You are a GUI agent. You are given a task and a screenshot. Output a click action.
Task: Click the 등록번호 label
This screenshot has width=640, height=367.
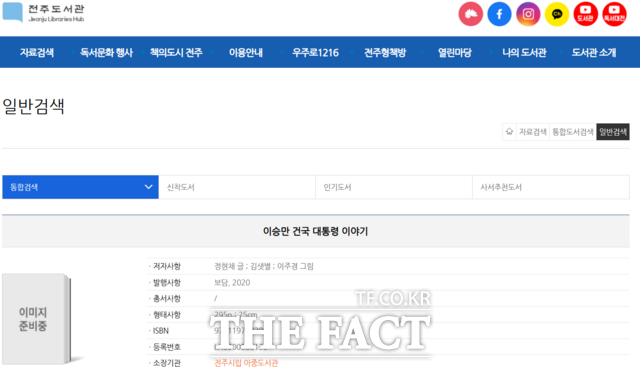click(x=167, y=347)
